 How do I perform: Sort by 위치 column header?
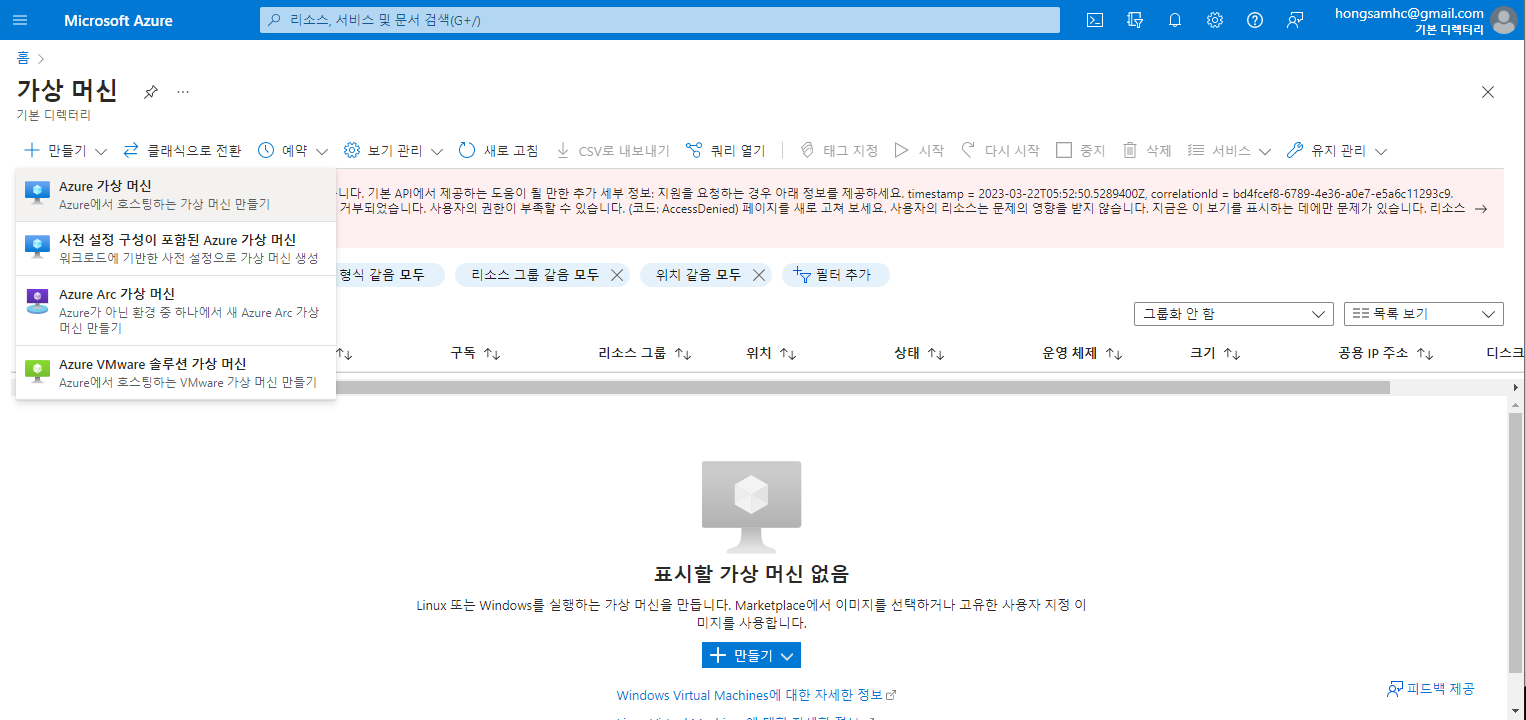click(771, 353)
